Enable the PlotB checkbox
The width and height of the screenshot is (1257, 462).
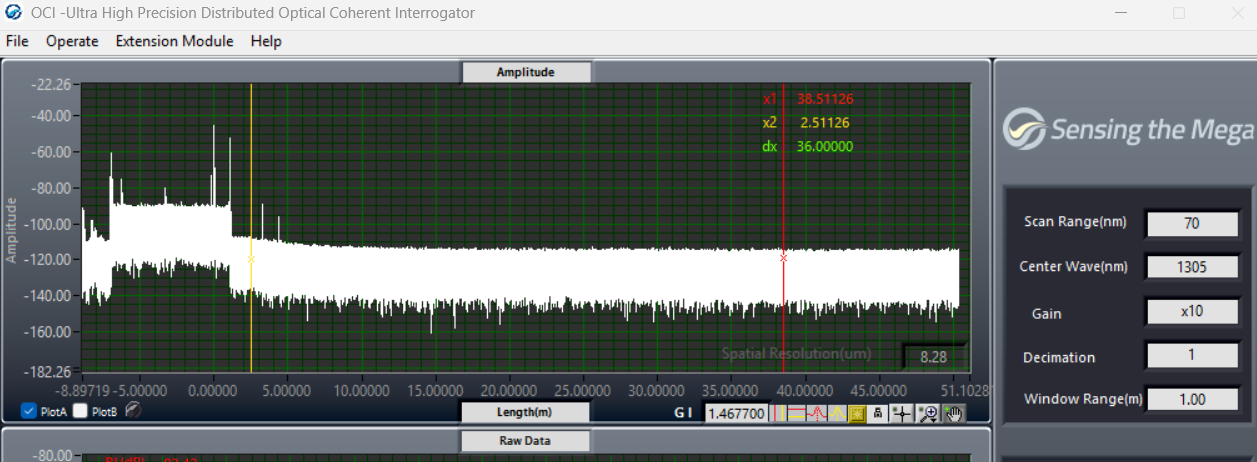coord(80,411)
